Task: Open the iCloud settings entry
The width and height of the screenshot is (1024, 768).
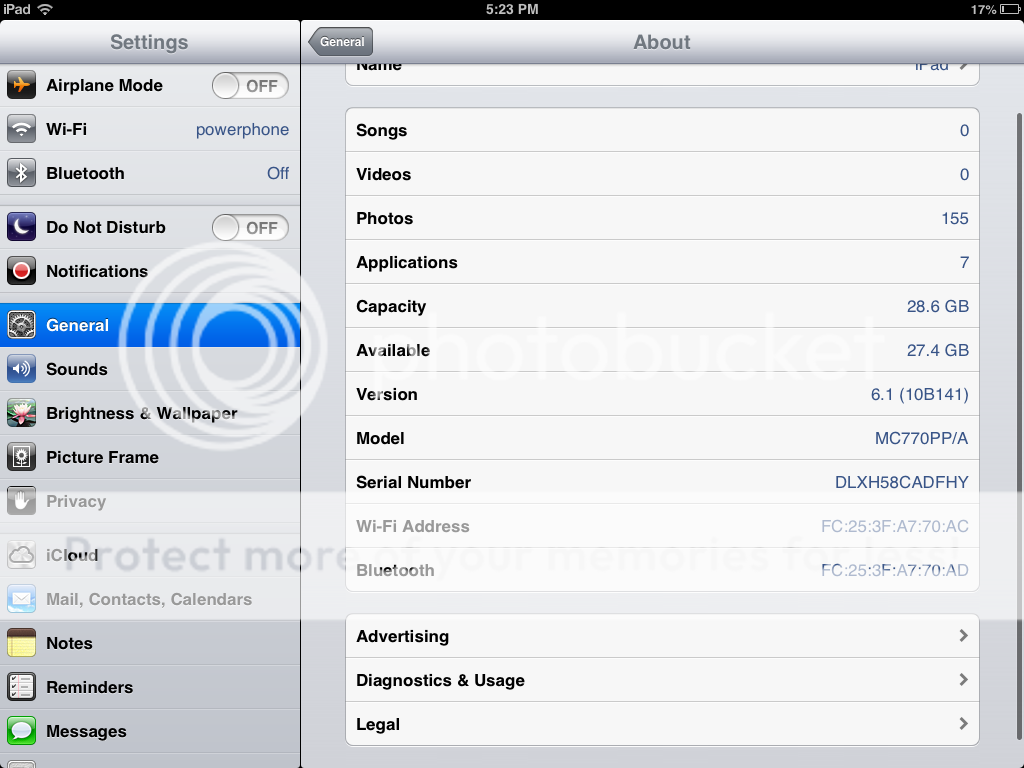Action: point(150,555)
